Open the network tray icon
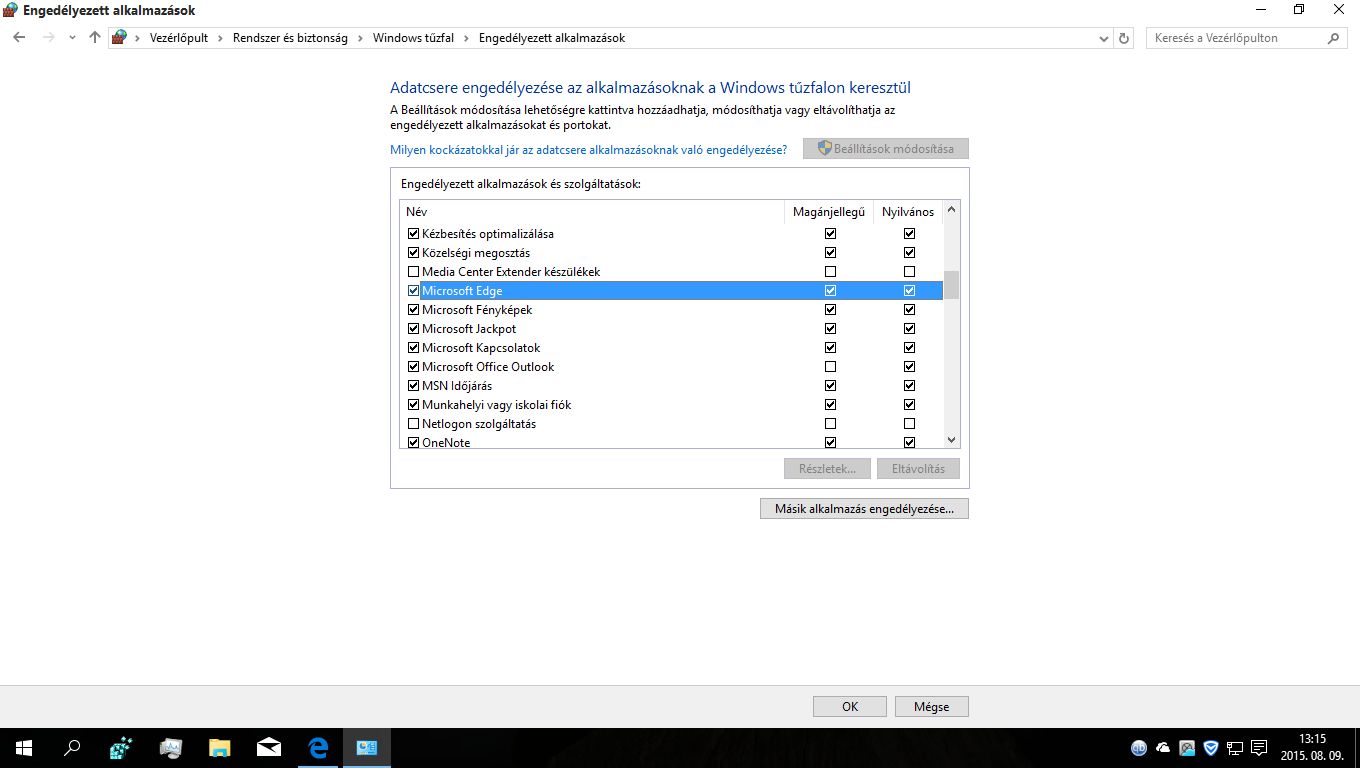1360x768 pixels. (x=1235, y=748)
